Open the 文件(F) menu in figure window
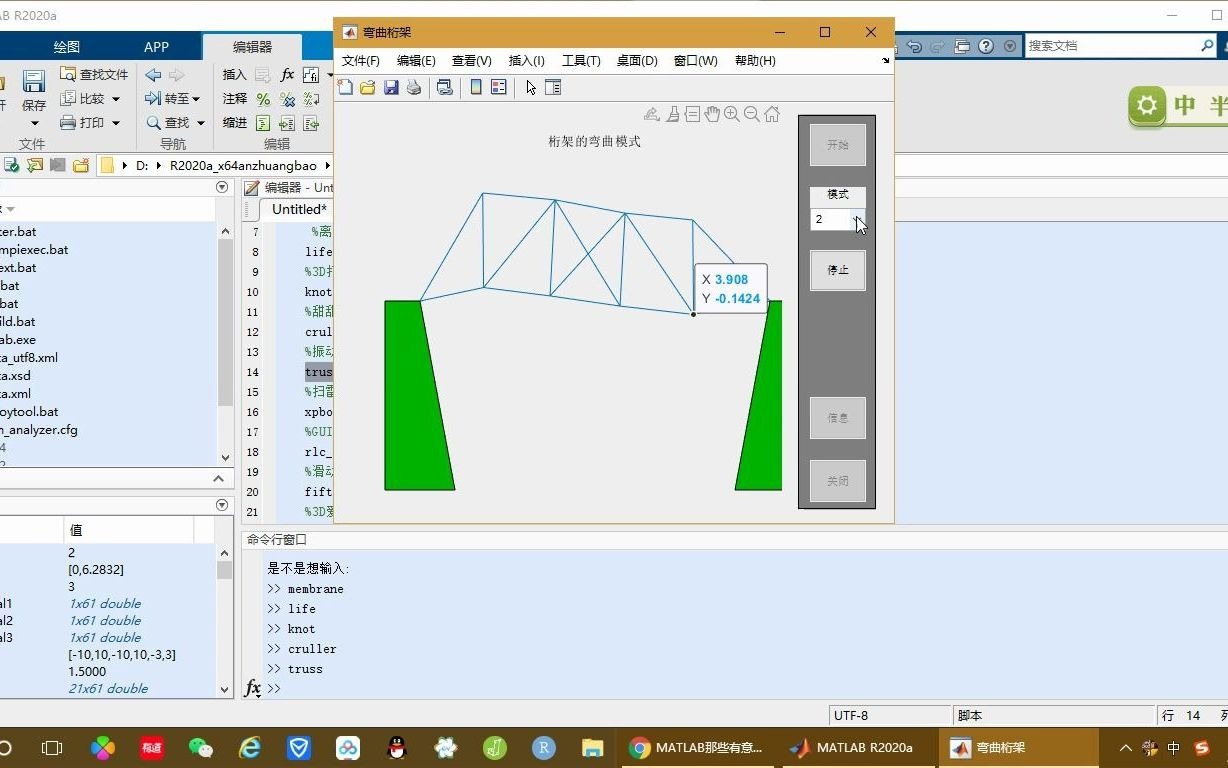This screenshot has width=1228, height=768. [x=361, y=61]
